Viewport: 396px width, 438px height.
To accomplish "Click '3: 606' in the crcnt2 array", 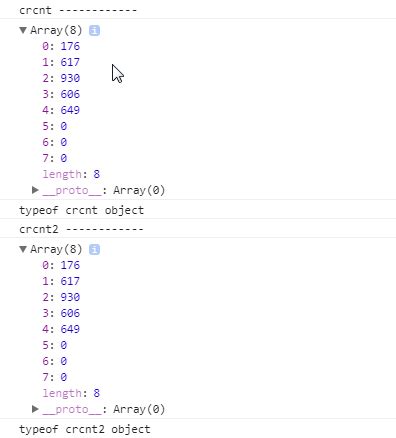I will point(61,313).
